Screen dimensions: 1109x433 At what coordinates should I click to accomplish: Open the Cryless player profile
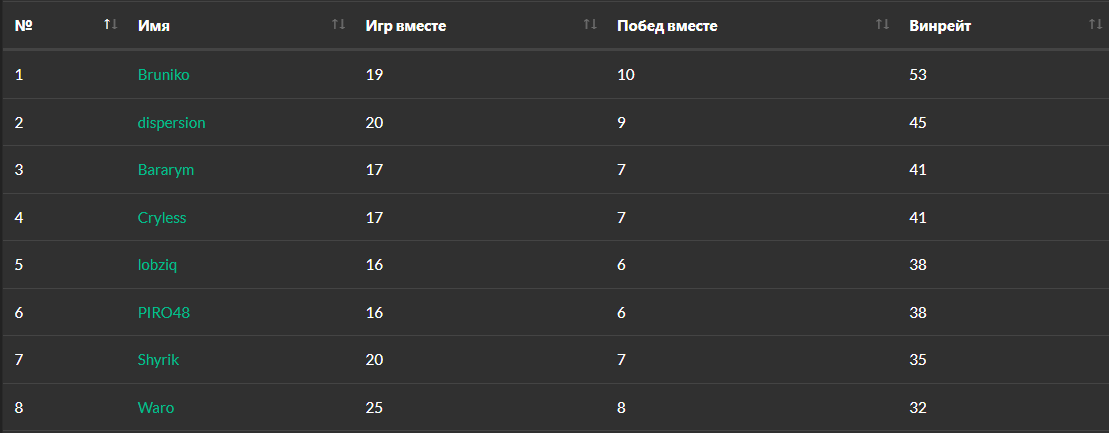click(x=162, y=218)
